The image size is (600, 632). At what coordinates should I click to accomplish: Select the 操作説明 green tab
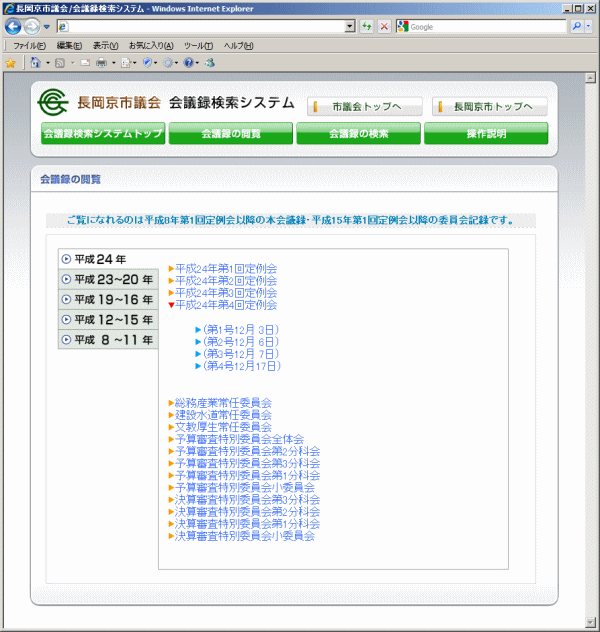pos(486,133)
